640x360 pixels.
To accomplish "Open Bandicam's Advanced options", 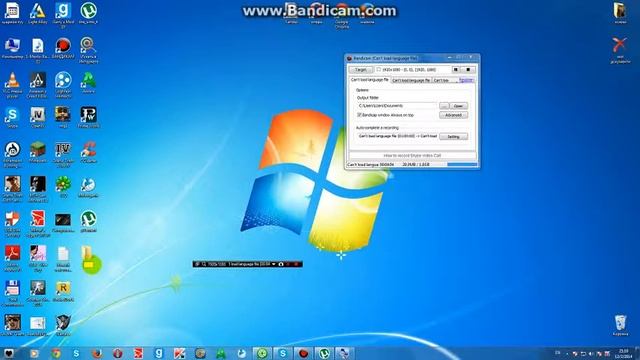I will click(453, 115).
